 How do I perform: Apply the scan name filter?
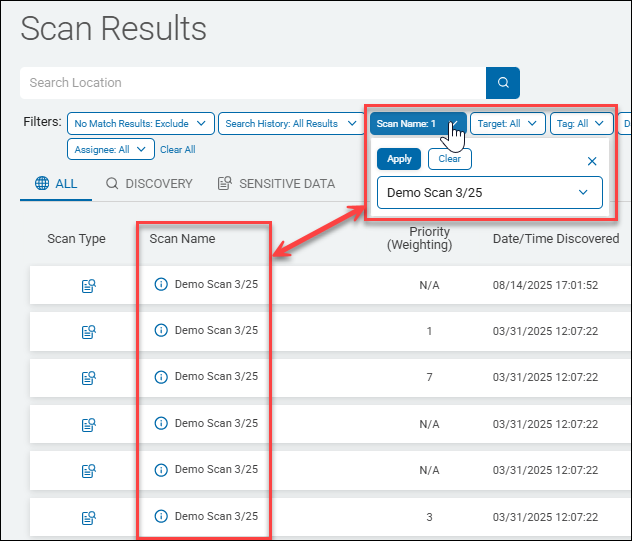click(399, 159)
